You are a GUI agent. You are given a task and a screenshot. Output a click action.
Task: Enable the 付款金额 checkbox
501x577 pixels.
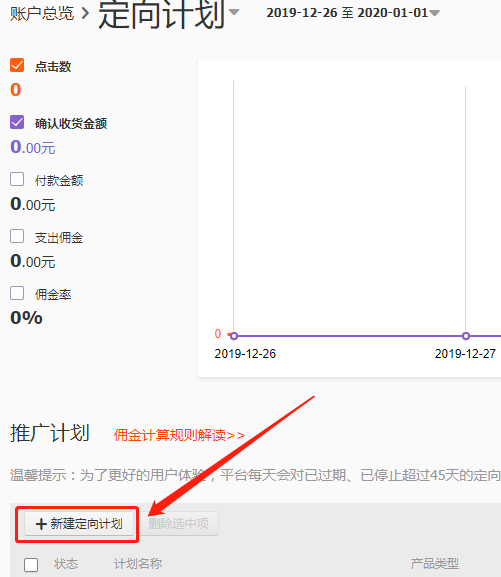pyautogui.click(x=17, y=179)
